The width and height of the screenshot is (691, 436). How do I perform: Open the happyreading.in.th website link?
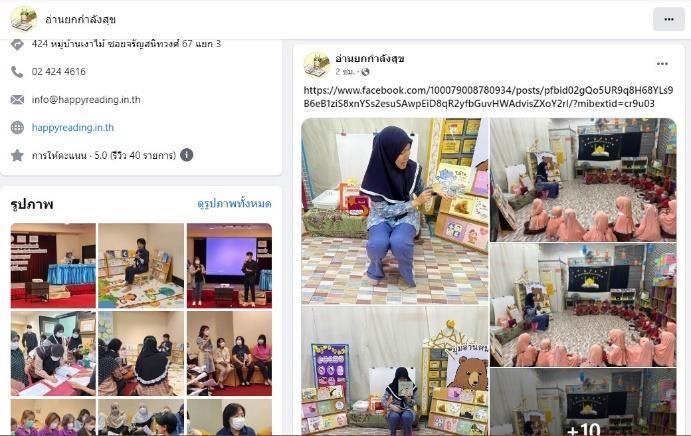pyautogui.click(x=73, y=127)
